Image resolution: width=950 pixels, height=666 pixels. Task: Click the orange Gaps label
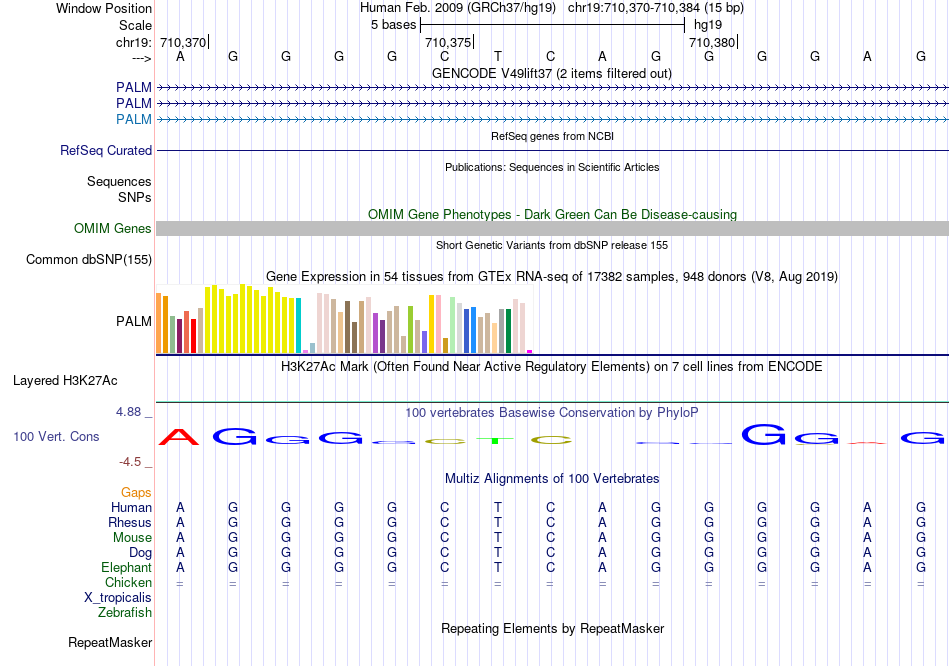pyautogui.click(x=136, y=493)
